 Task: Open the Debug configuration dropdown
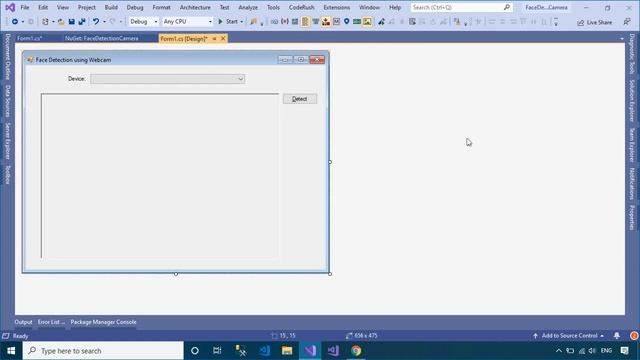(x=143, y=22)
